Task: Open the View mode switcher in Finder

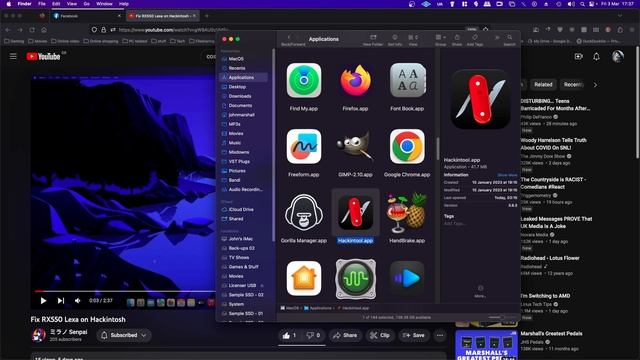Action: [x=413, y=38]
